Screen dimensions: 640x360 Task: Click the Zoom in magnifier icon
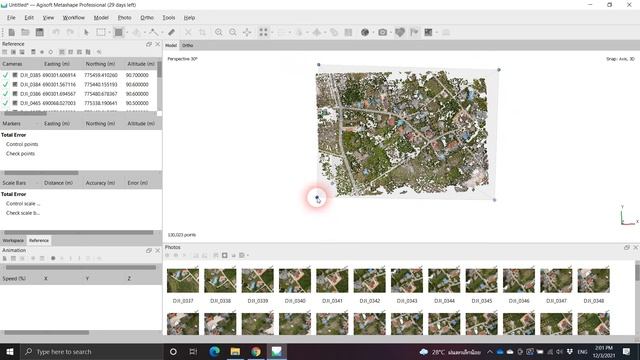click(x=219, y=32)
